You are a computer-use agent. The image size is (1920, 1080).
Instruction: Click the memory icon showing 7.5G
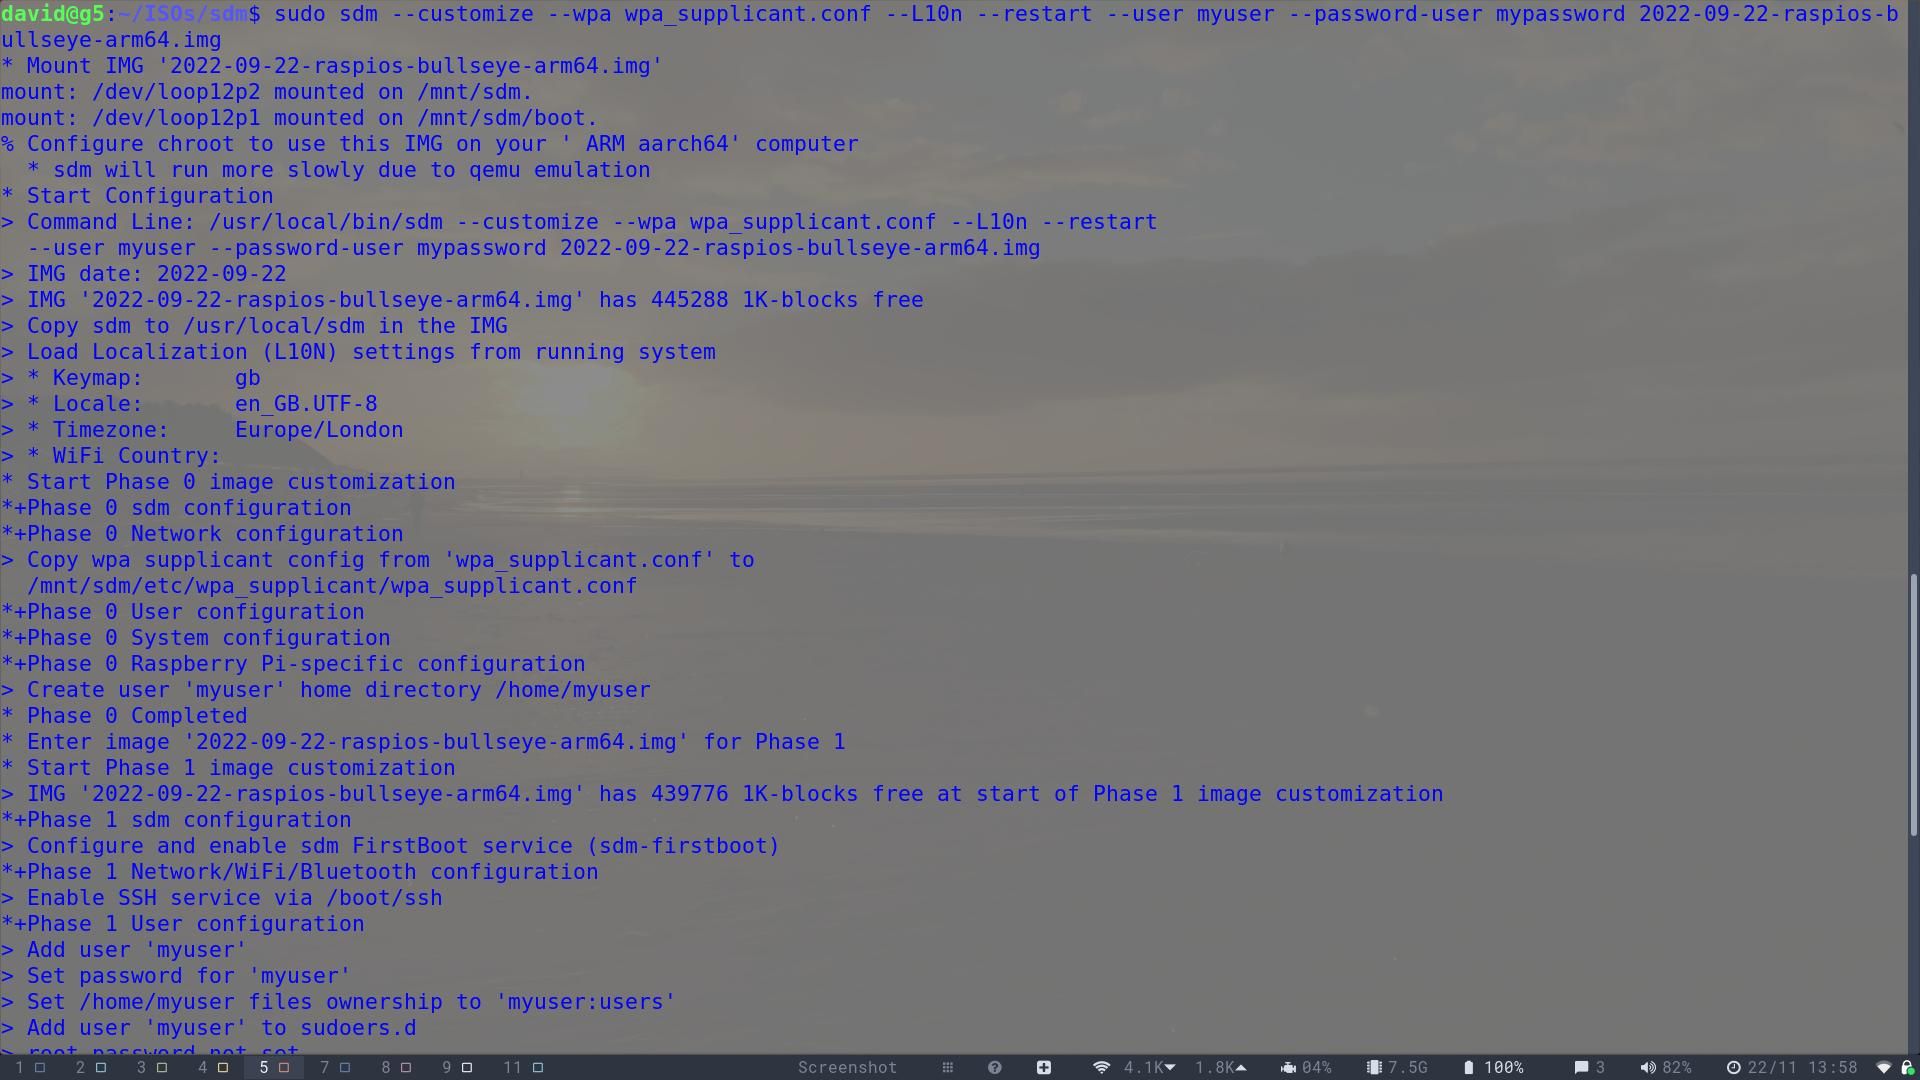(1374, 1068)
